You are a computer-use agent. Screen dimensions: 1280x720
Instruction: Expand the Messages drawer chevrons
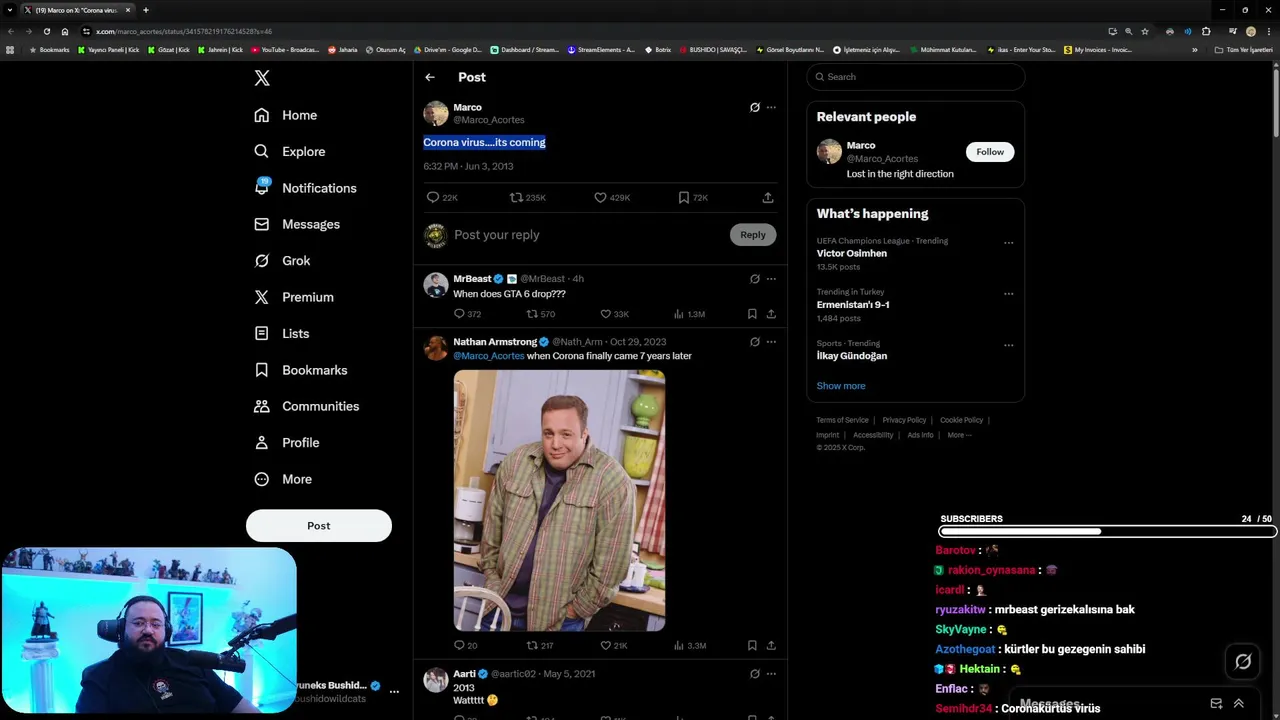1238,704
